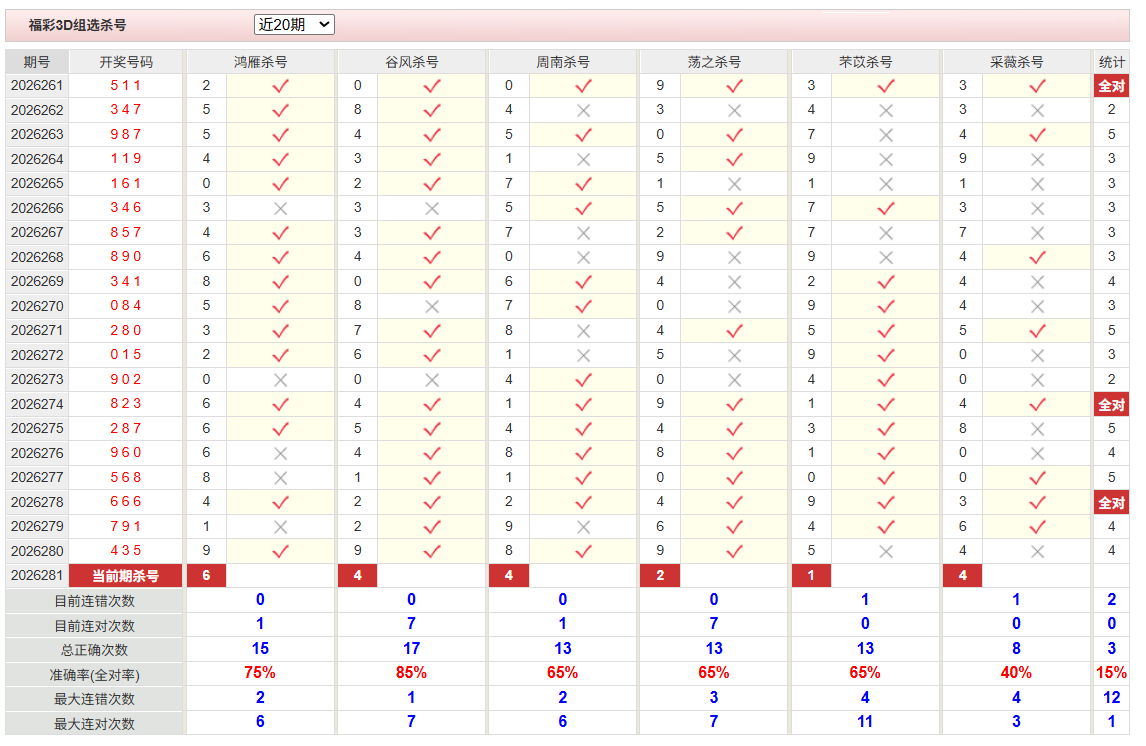Click the 全对 badge in row 2026261
The height and width of the screenshot is (746, 1146).
(x=1112, y=86)
